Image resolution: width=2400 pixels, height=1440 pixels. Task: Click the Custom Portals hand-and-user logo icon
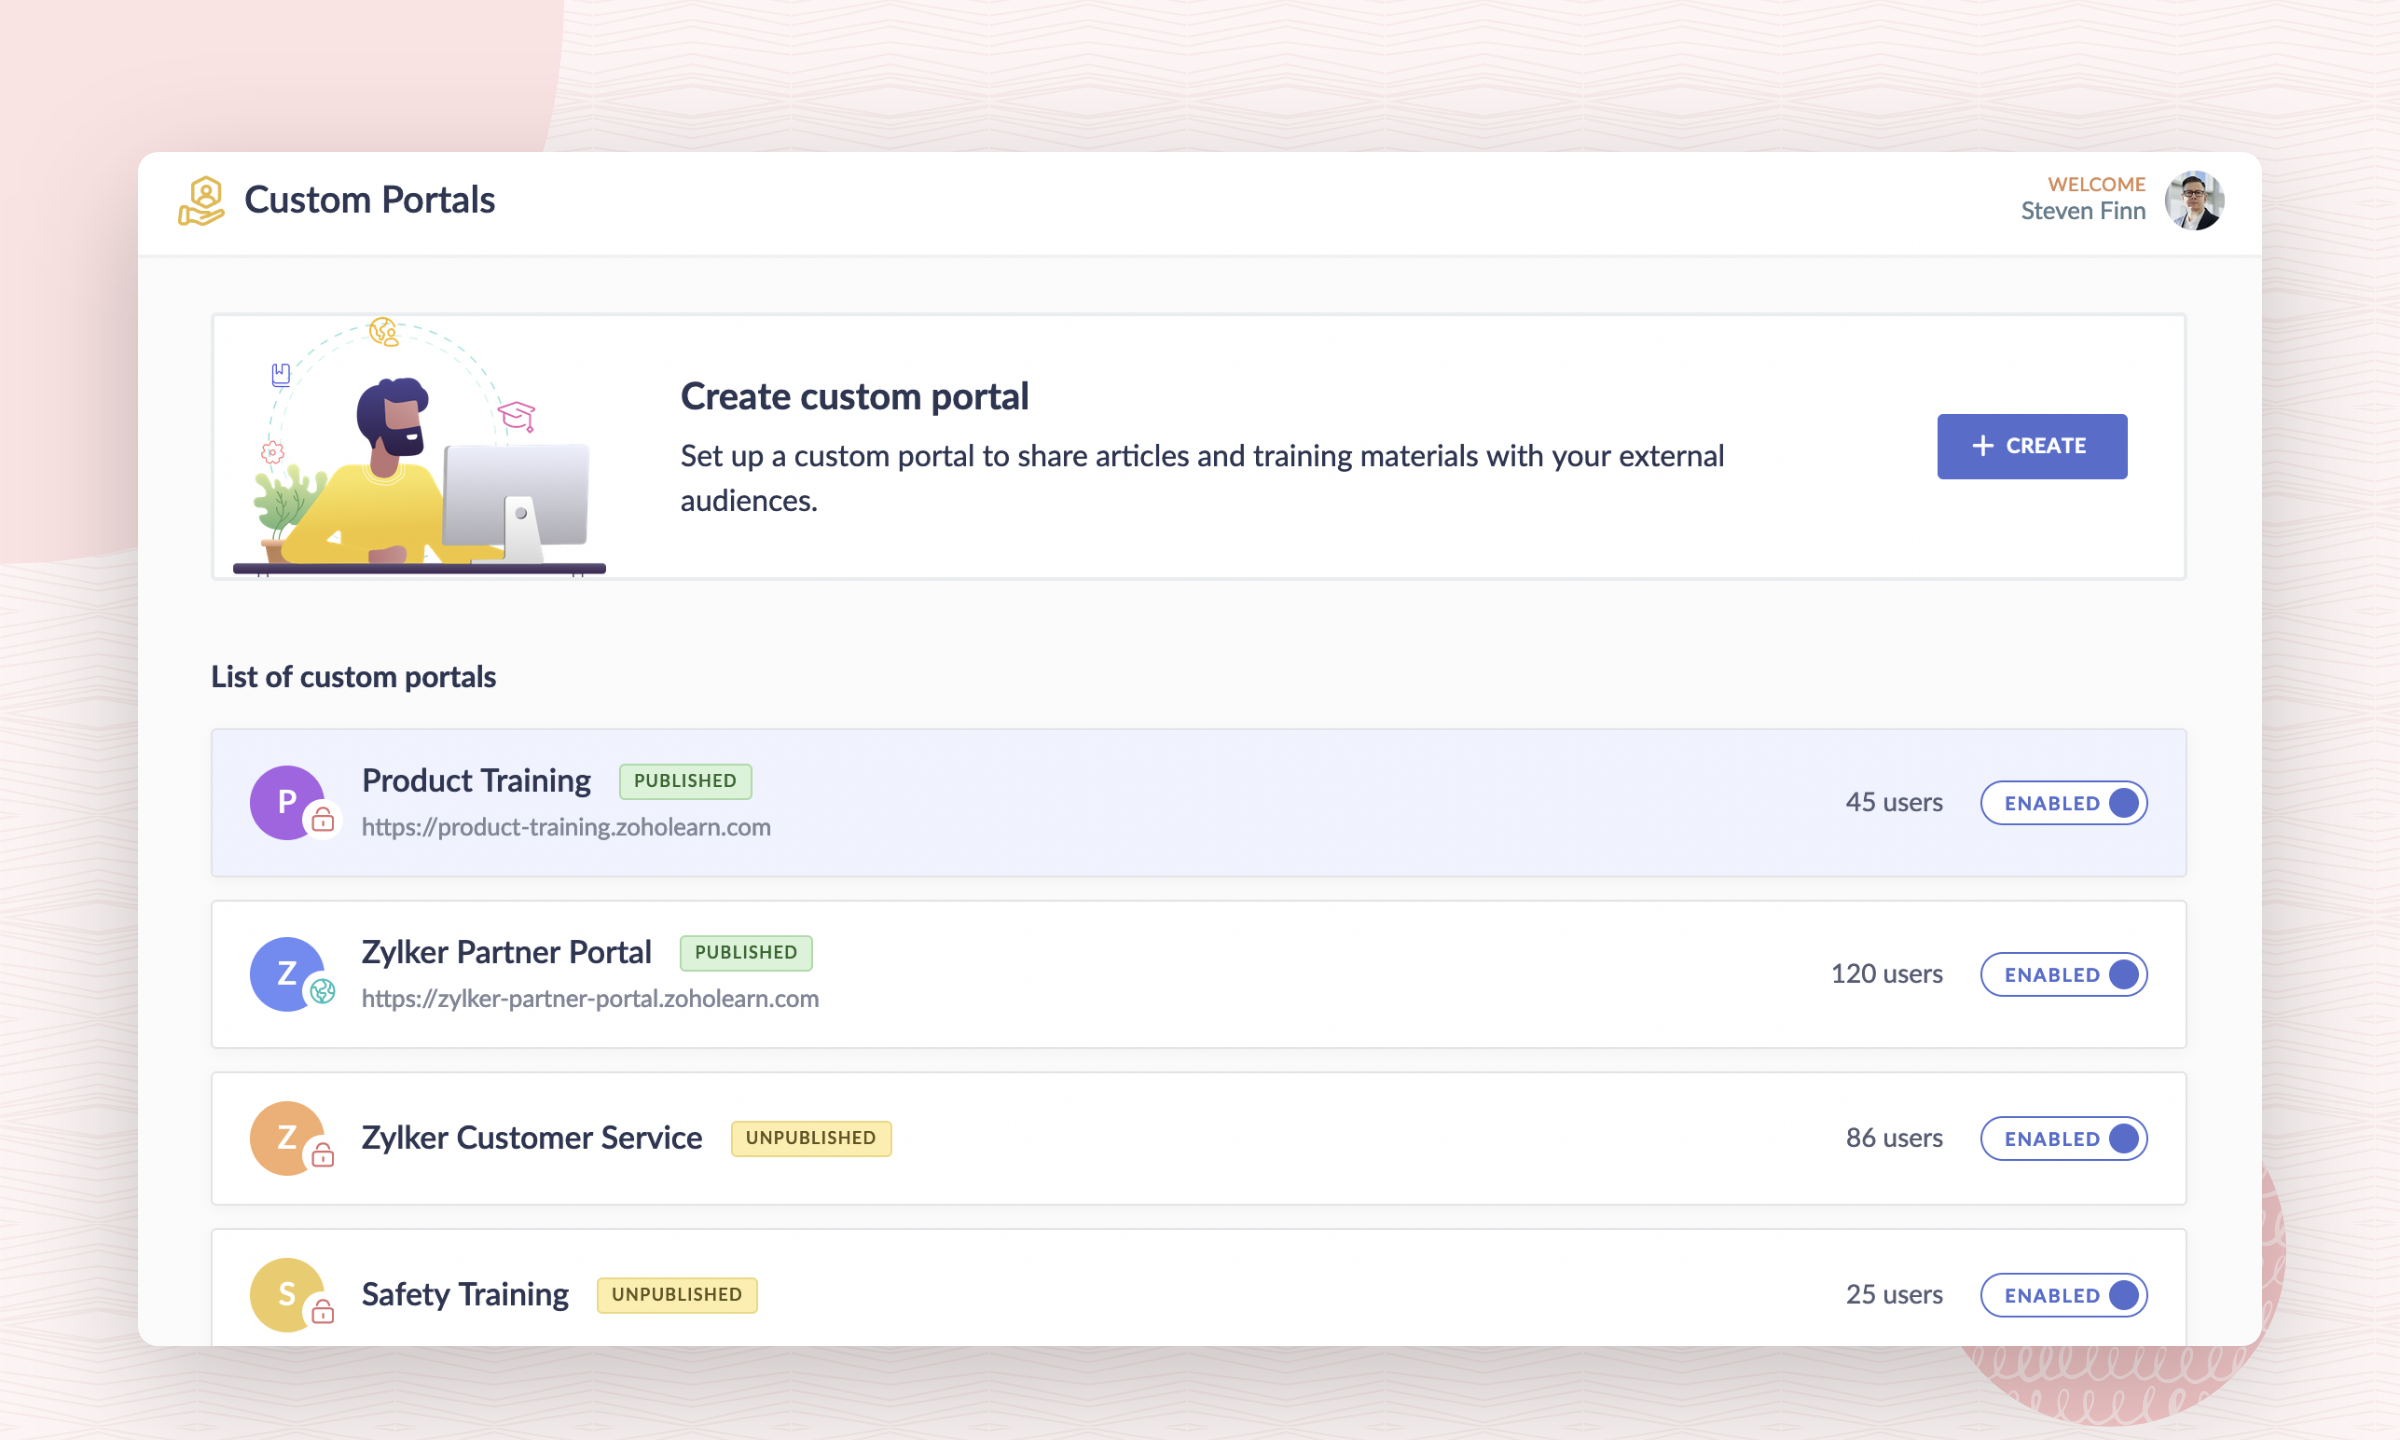pyautogui.click(x=201, y=200)
